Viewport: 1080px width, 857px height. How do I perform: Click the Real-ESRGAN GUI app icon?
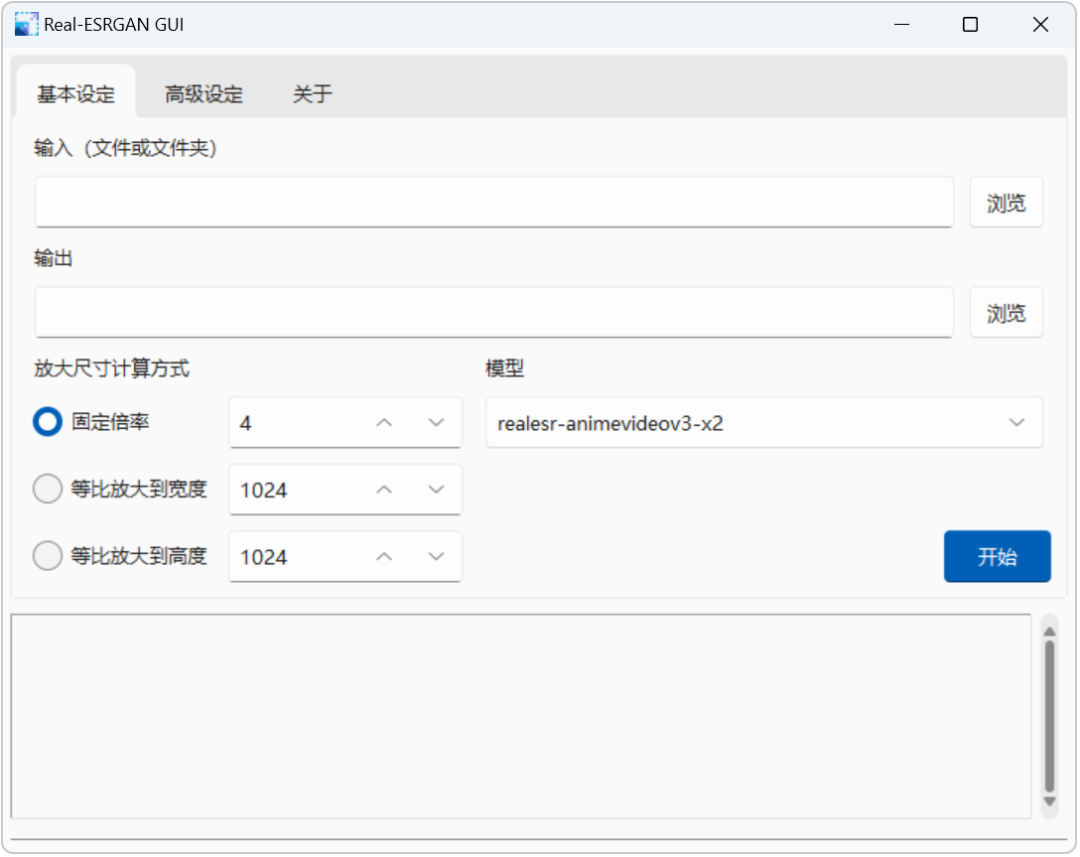[26, 25]
